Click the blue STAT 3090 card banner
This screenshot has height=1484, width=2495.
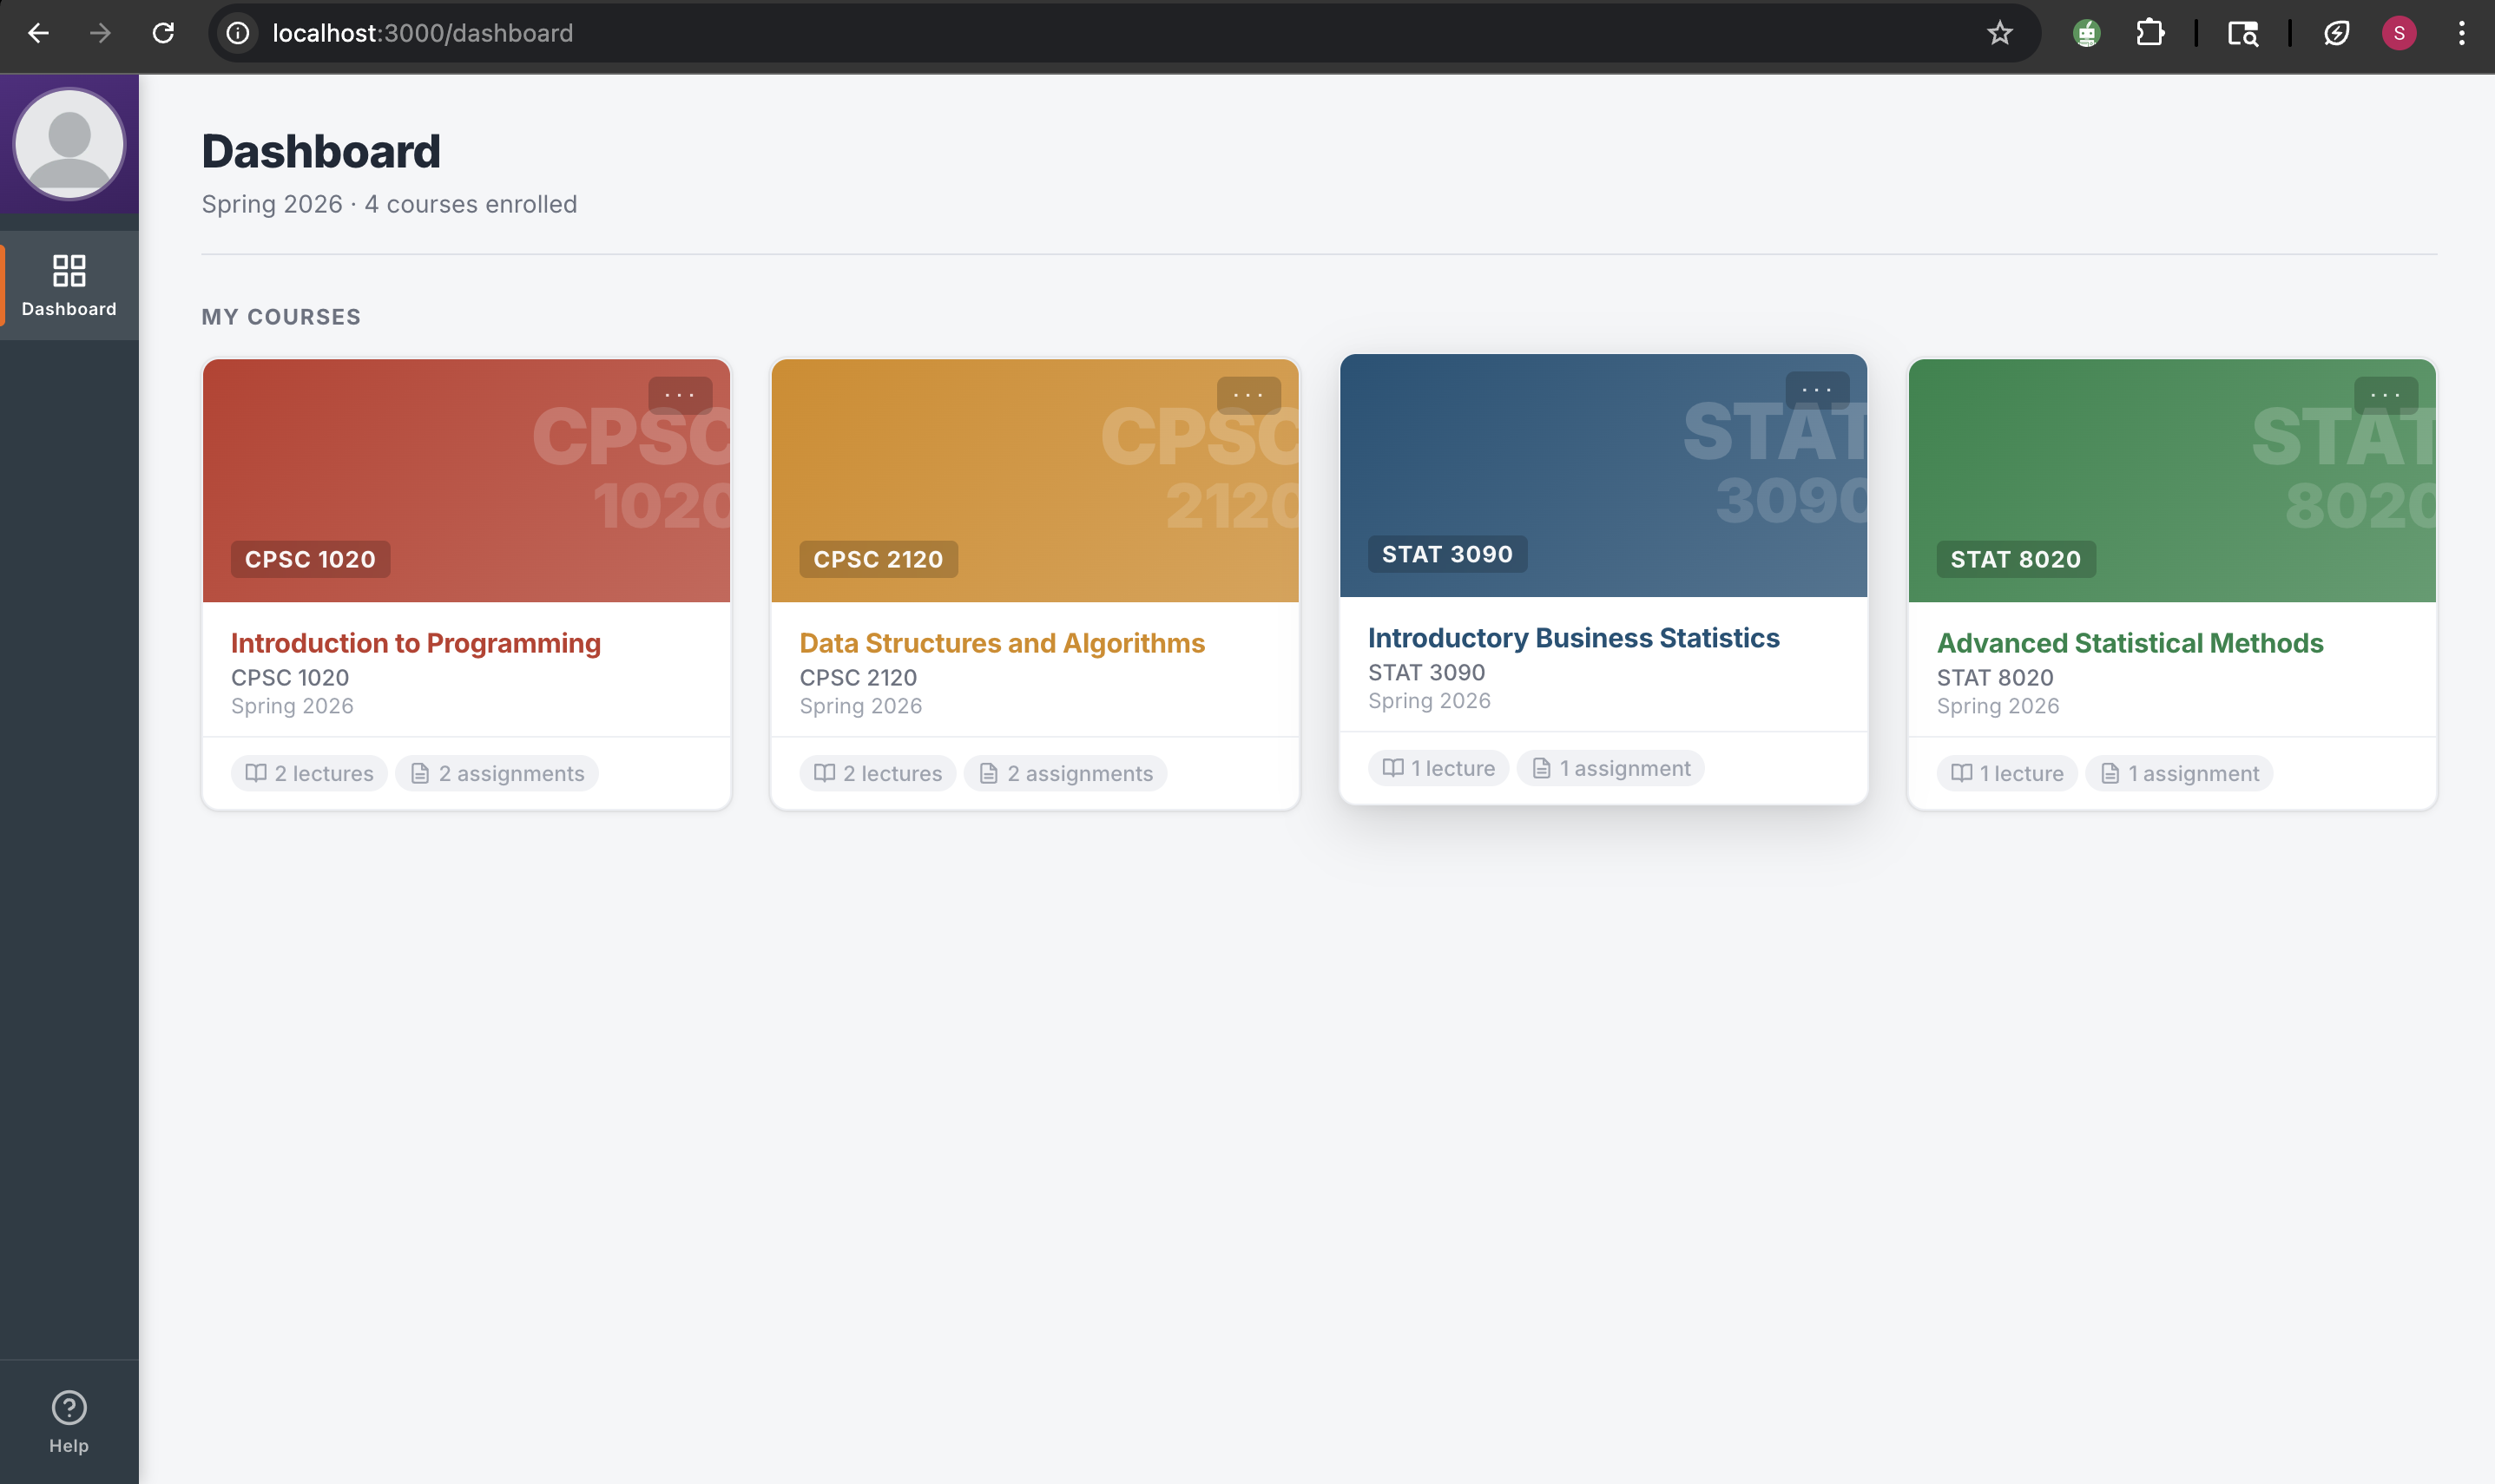coord(1560,470)
